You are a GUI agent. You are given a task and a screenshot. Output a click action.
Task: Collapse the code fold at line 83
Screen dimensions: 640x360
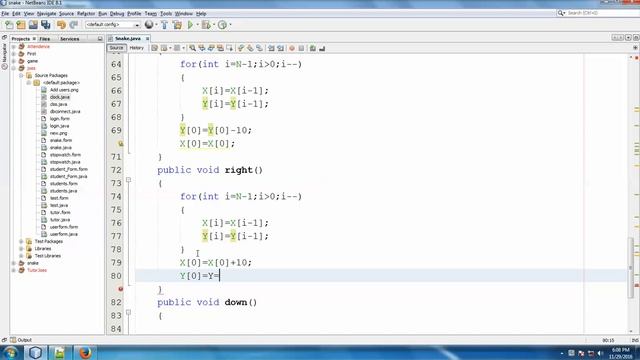[x=129, y=312]
